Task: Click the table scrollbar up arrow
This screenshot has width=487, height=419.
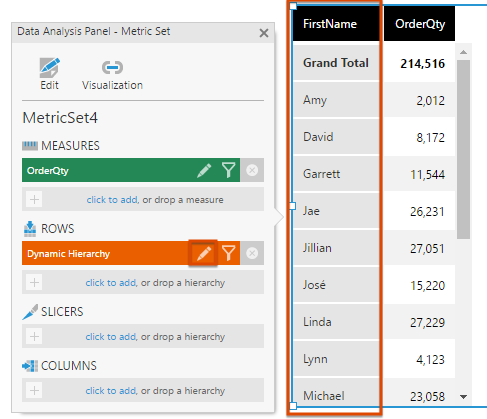Action: pyautogui.click(x=463, y=52)
